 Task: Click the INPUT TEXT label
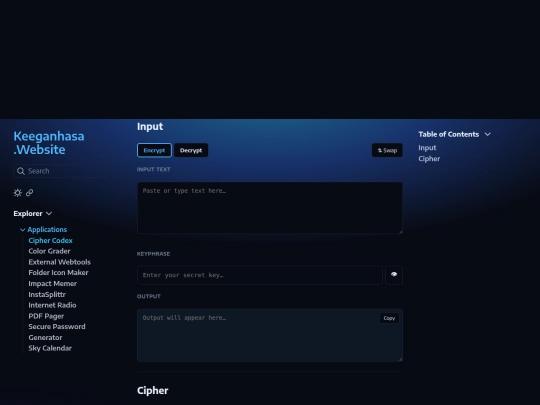154,169
